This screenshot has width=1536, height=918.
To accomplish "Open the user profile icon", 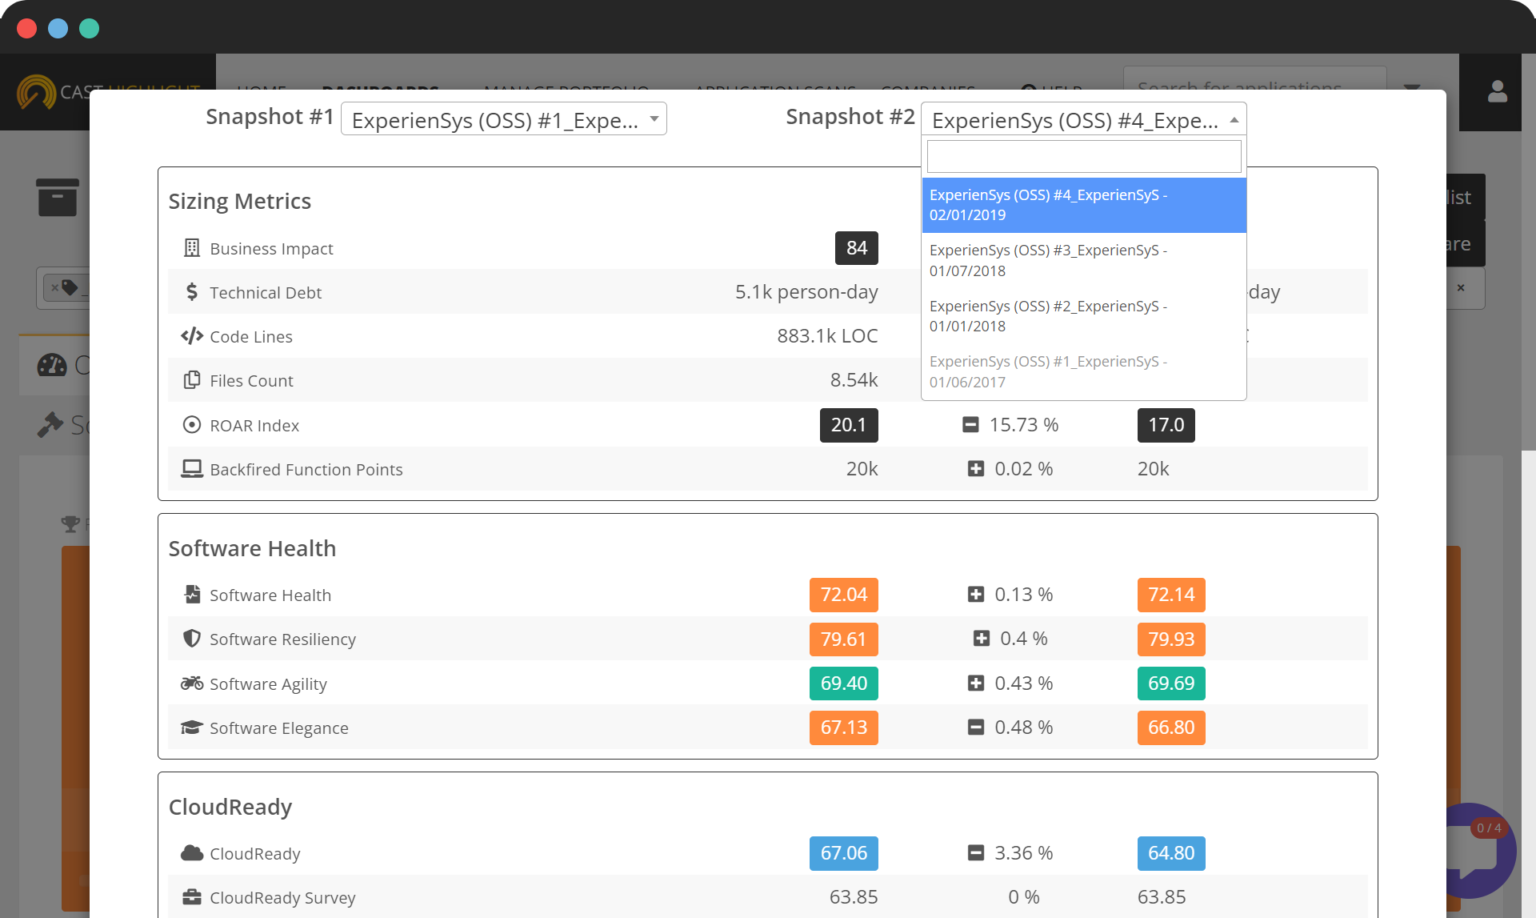I will point(1497,91).
